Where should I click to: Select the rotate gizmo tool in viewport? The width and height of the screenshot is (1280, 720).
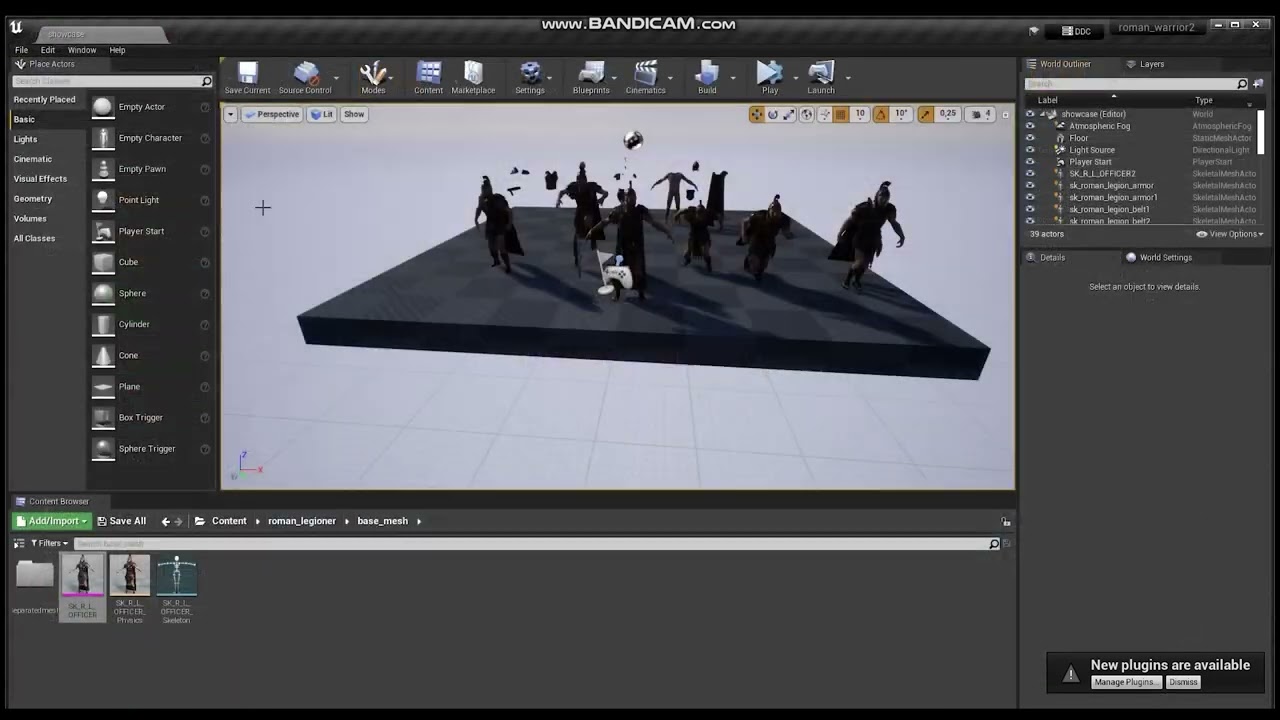(x=773, y=114)
